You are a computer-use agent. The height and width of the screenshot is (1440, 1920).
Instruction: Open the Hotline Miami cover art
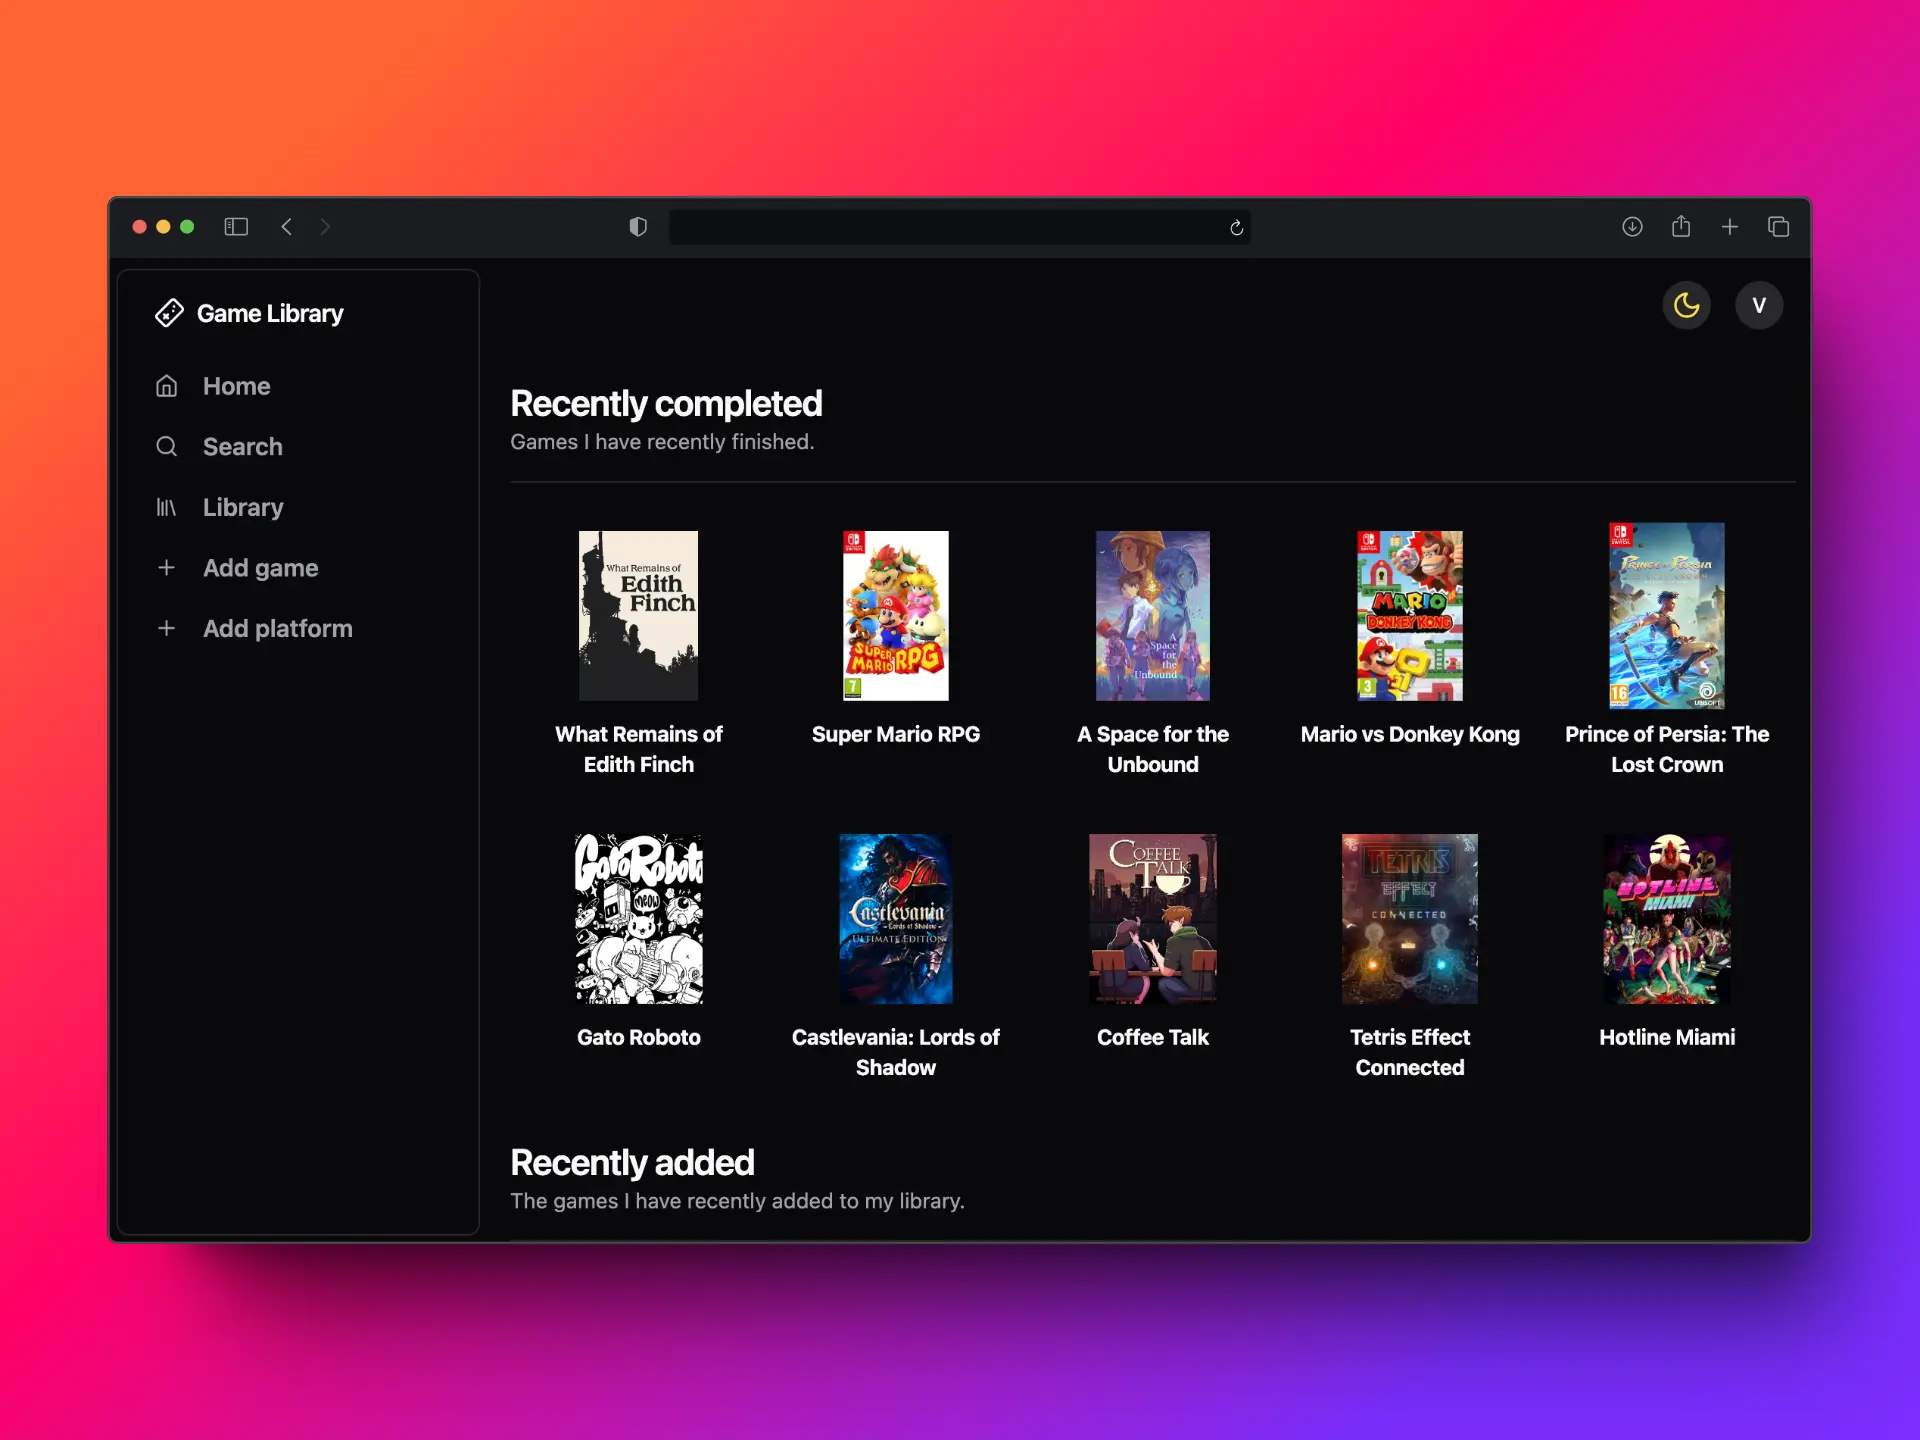pyautogui.click(x=1667, y=918)
